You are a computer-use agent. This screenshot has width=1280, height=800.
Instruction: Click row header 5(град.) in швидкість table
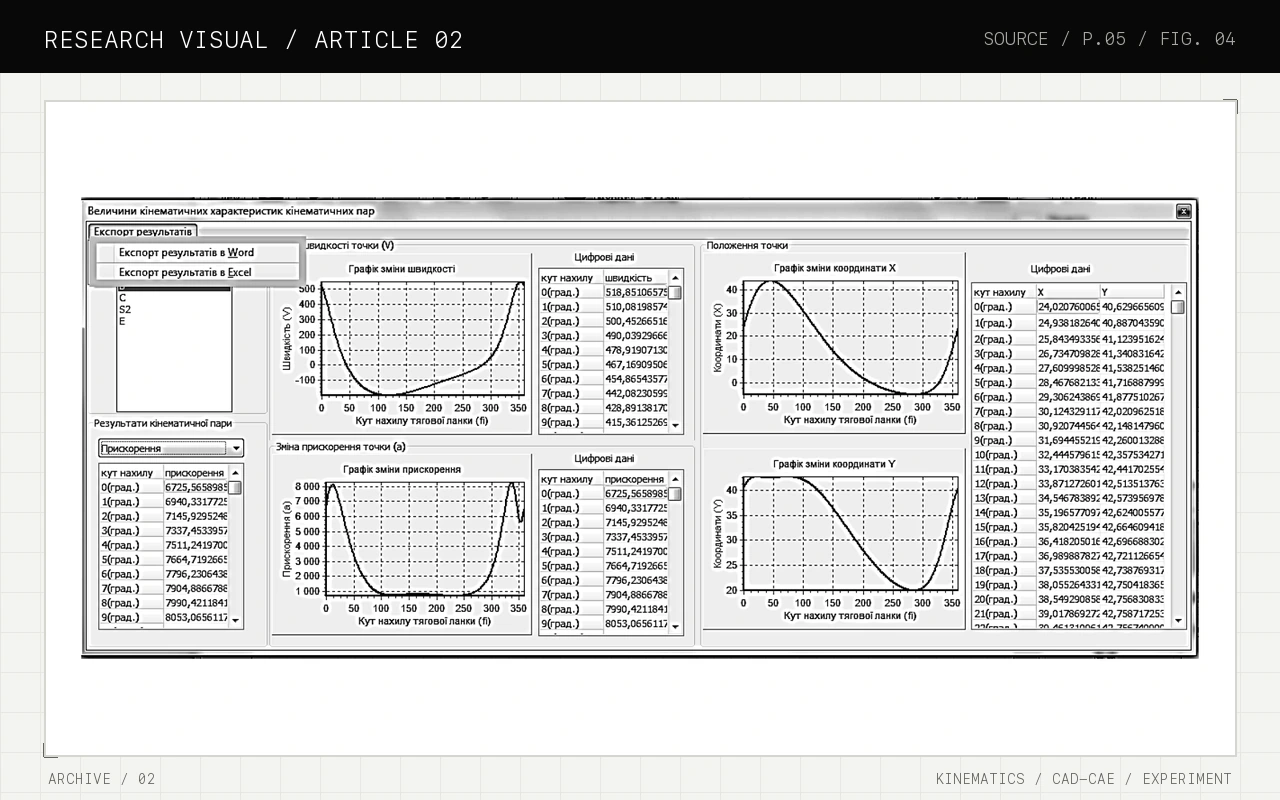pos(571,365)
